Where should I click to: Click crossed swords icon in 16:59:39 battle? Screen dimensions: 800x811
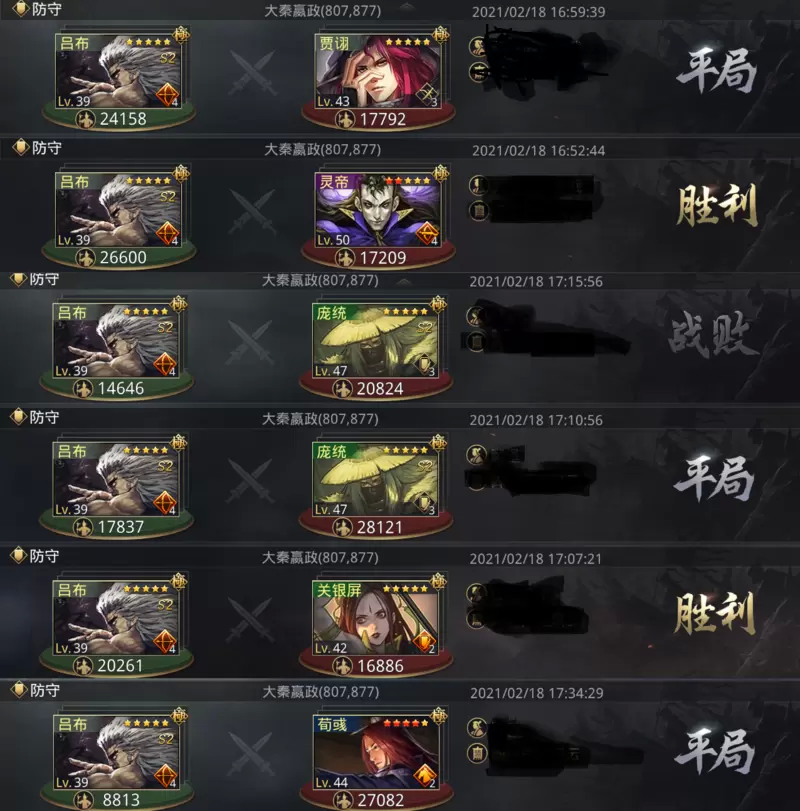tap(252, 72)
